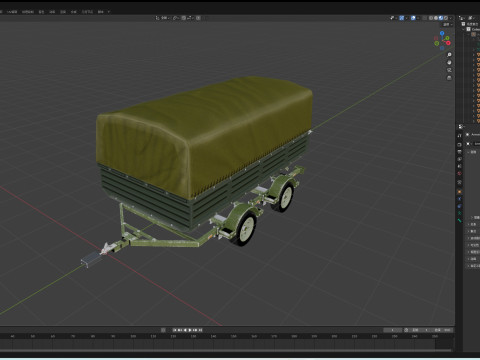Open the snapping type dropdown
480x360 pixels.
coord(190,18)
